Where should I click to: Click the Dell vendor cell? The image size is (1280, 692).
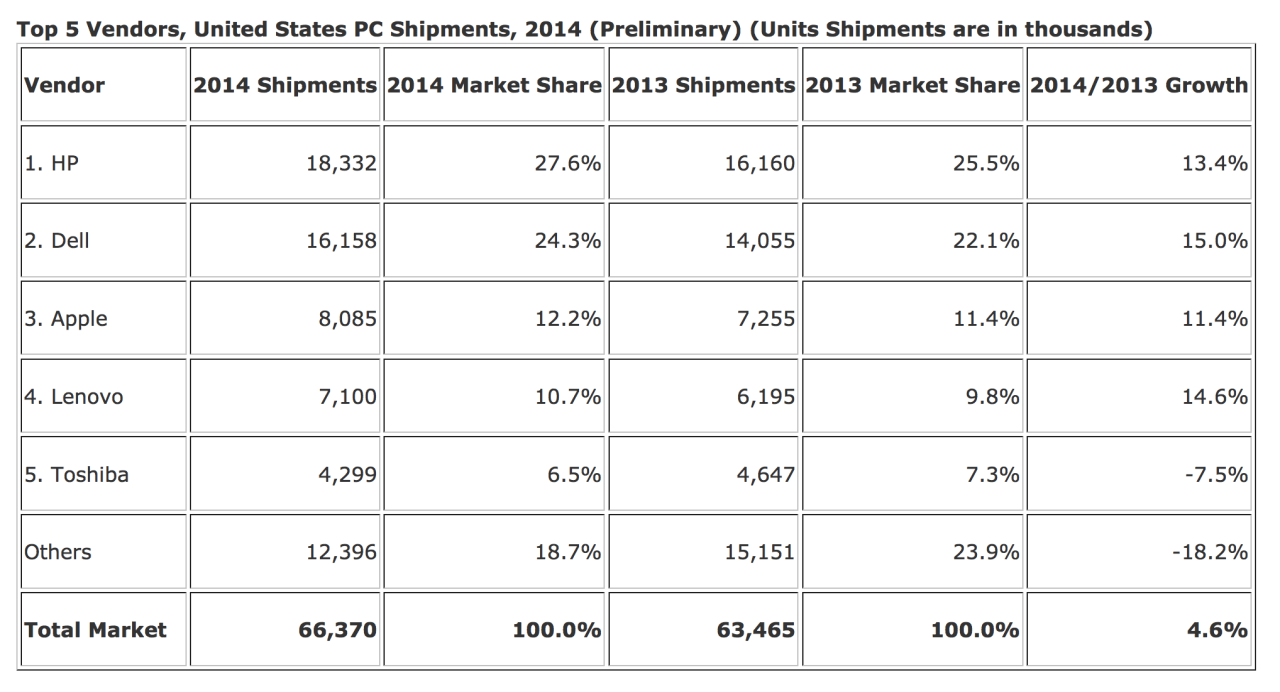click(x=56, y=241)
